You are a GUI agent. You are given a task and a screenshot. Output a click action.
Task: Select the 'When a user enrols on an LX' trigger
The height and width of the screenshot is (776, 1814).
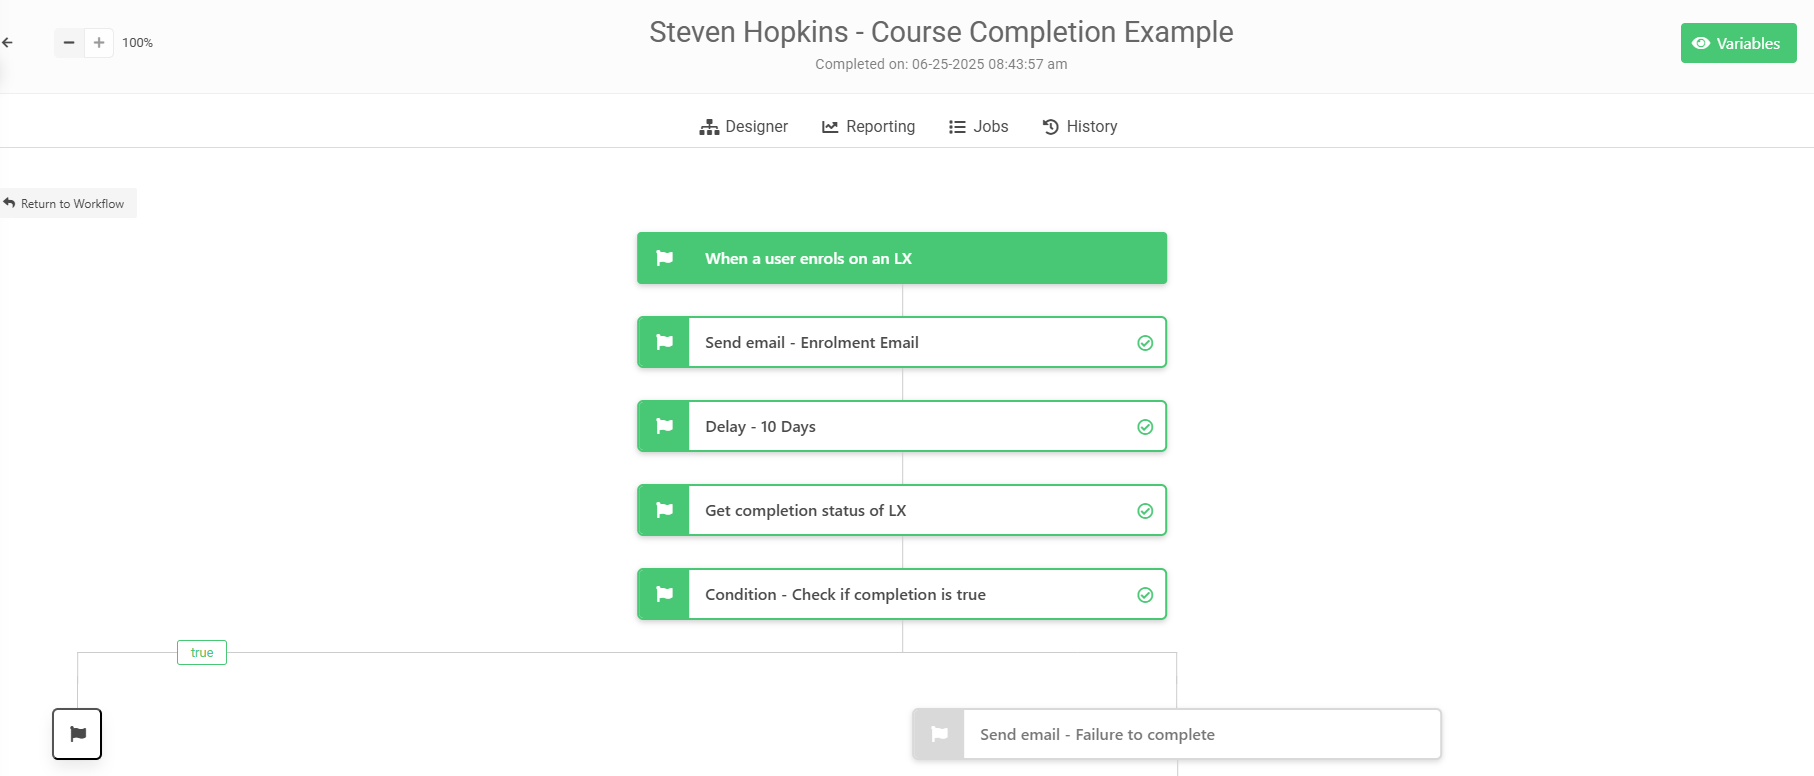pyautogui.click(x=902, y=258)
